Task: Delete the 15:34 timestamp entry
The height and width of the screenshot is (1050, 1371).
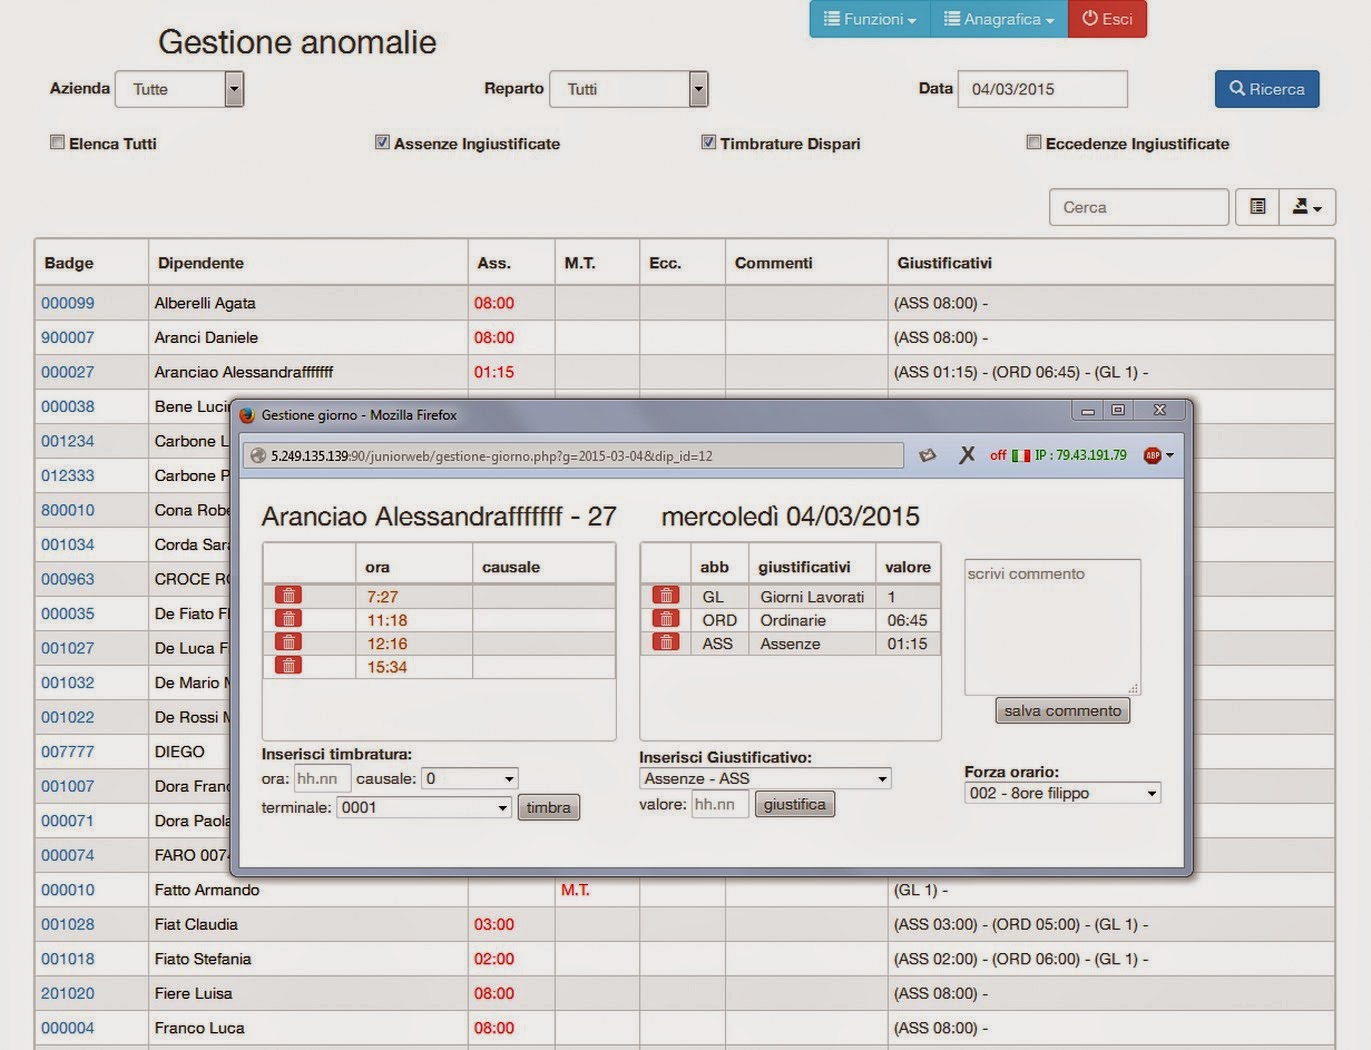Action: [288, 666]
